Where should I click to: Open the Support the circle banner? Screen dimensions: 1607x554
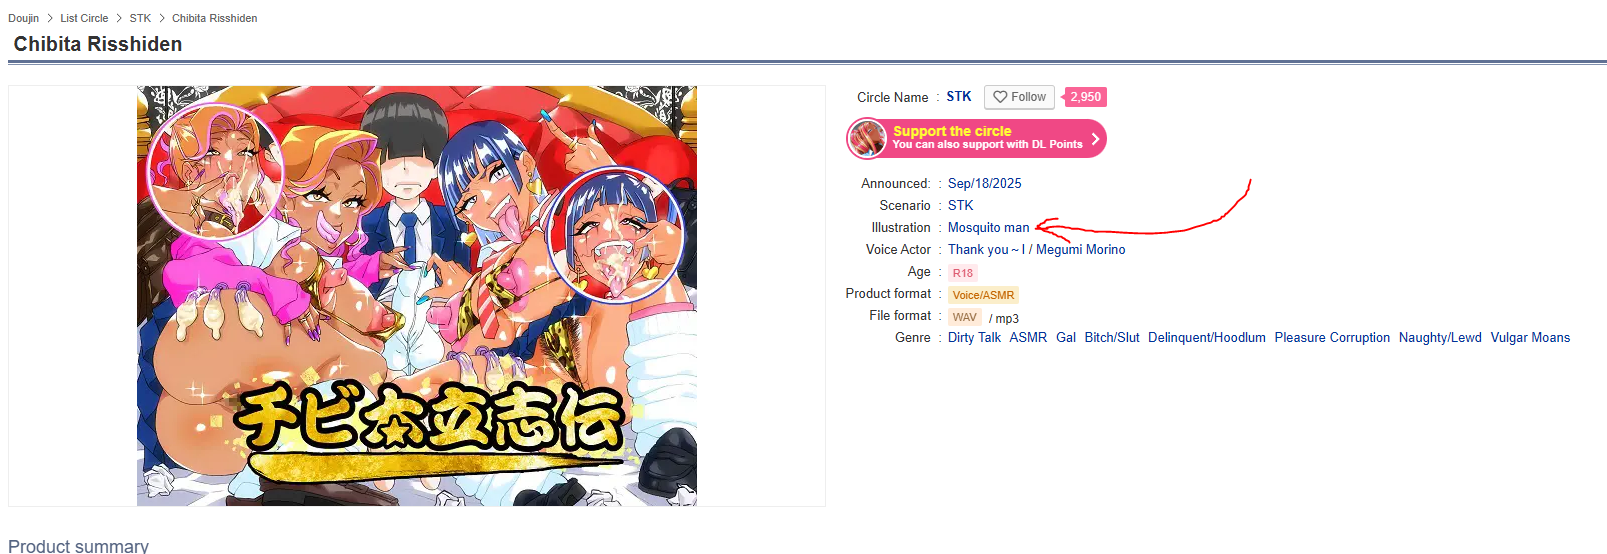[977, 139]
